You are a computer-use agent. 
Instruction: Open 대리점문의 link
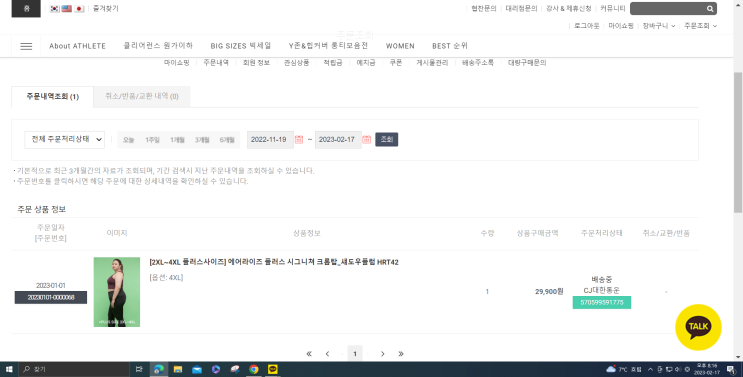click(521, 9)
